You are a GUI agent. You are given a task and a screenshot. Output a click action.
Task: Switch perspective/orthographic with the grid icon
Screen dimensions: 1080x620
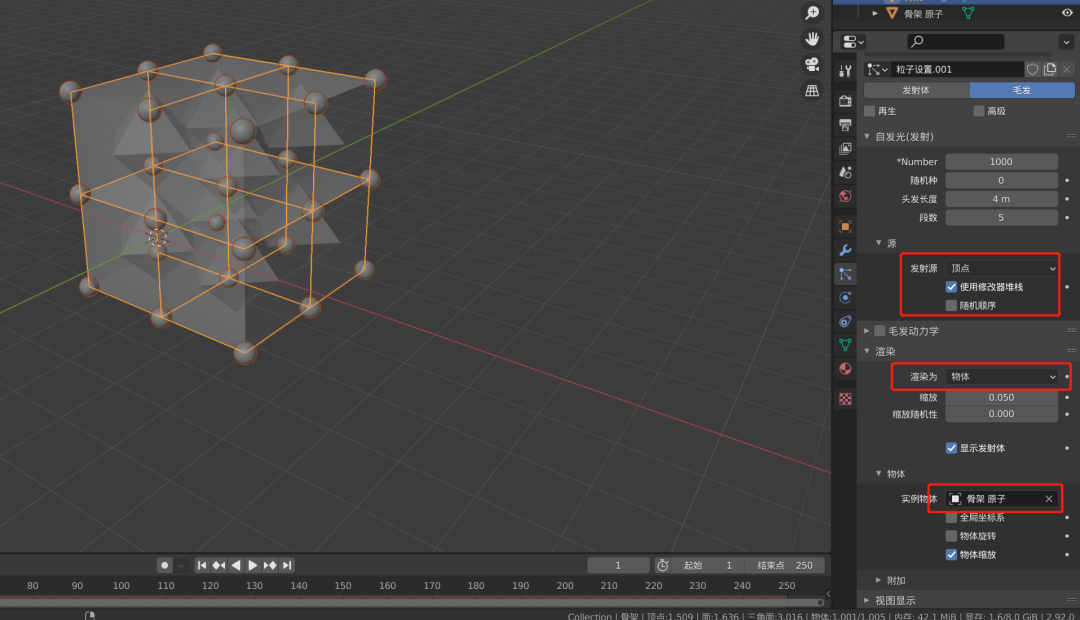pos(813,90)
